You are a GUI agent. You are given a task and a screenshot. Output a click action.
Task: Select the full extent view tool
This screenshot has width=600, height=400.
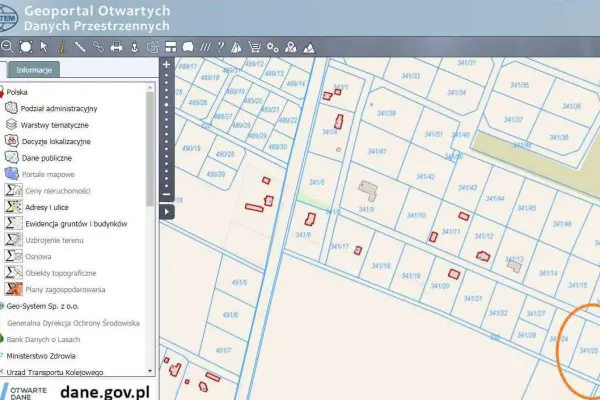[26, 47]
